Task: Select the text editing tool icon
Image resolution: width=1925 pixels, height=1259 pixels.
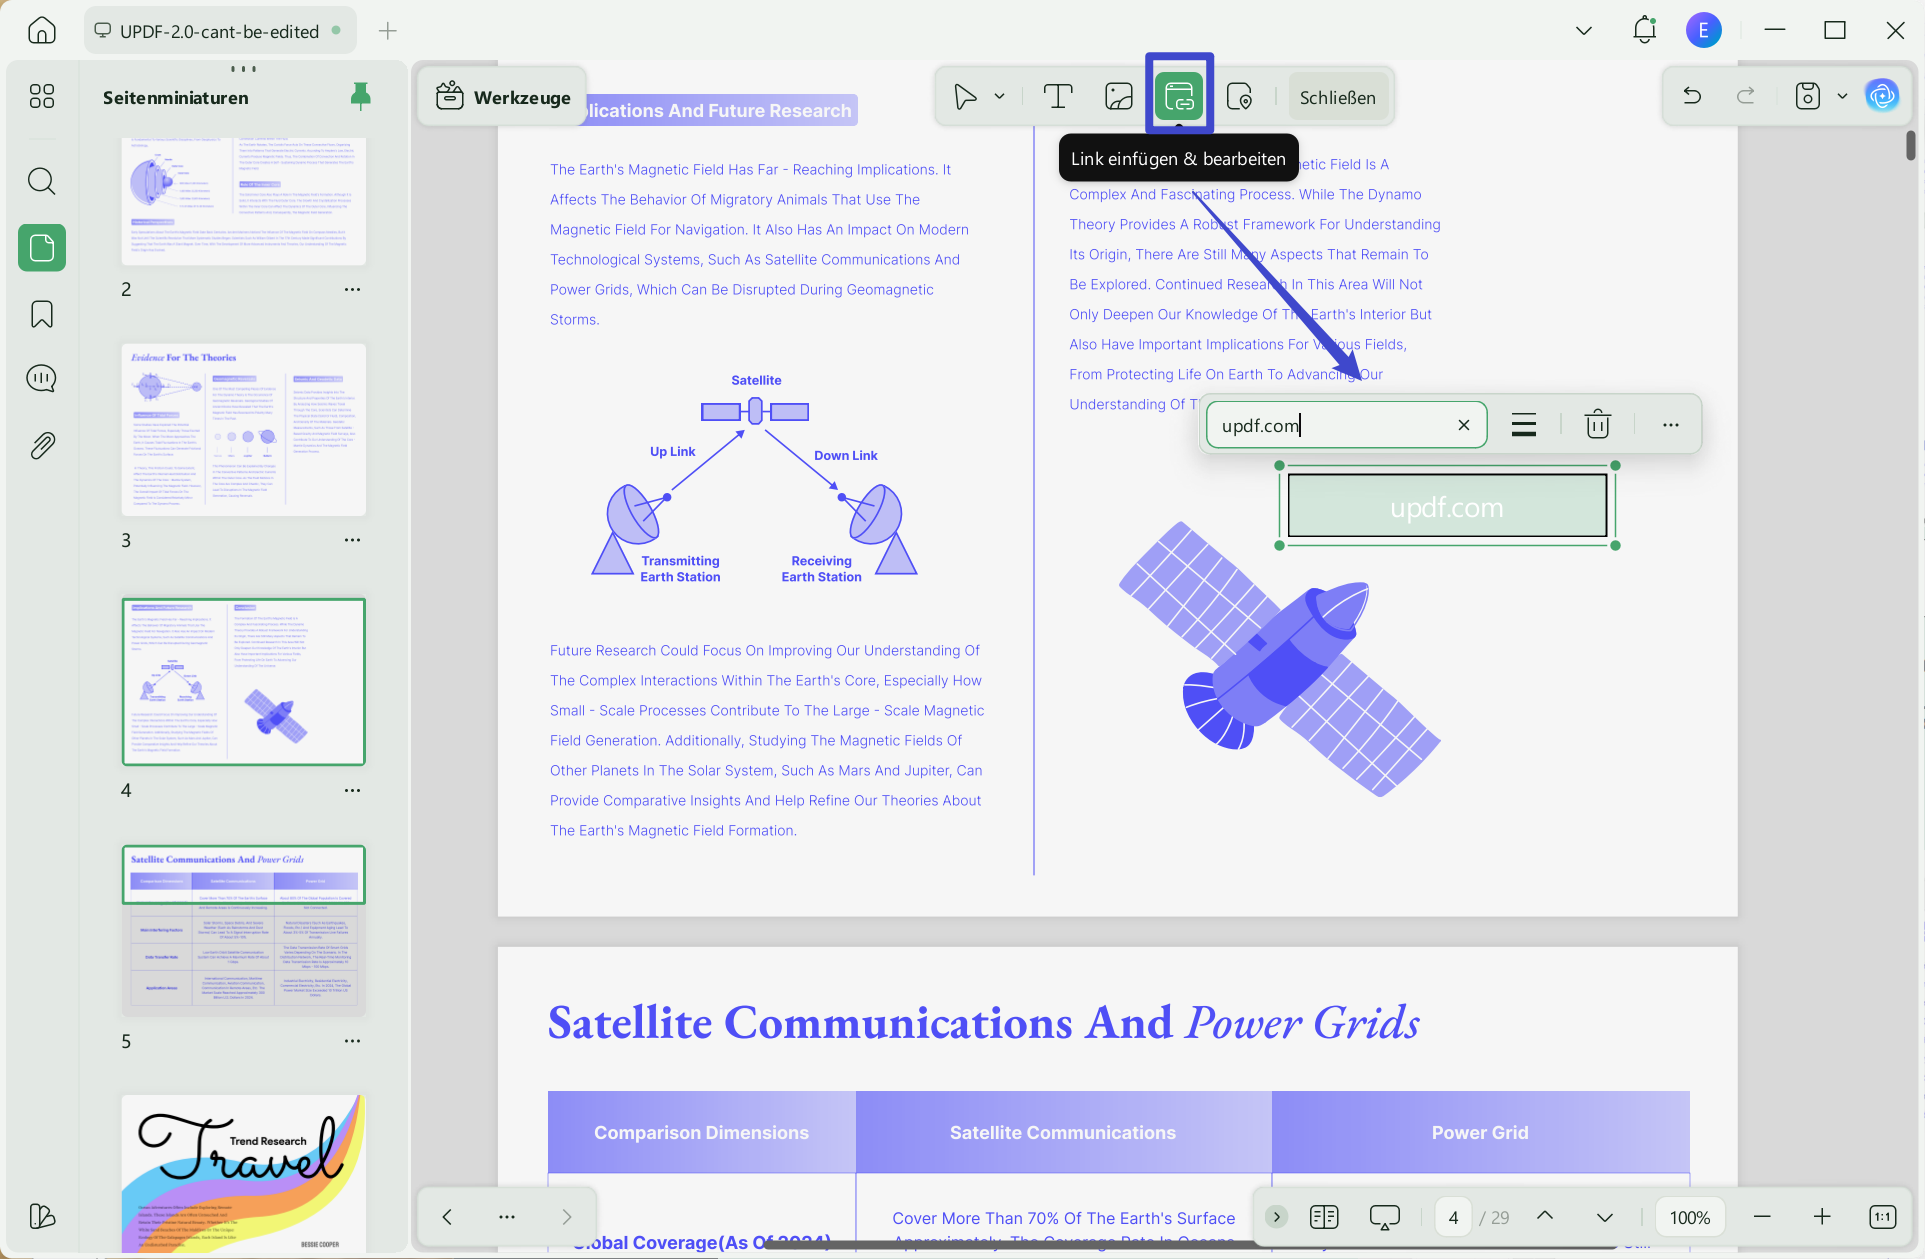Action: click(1058, 97)
